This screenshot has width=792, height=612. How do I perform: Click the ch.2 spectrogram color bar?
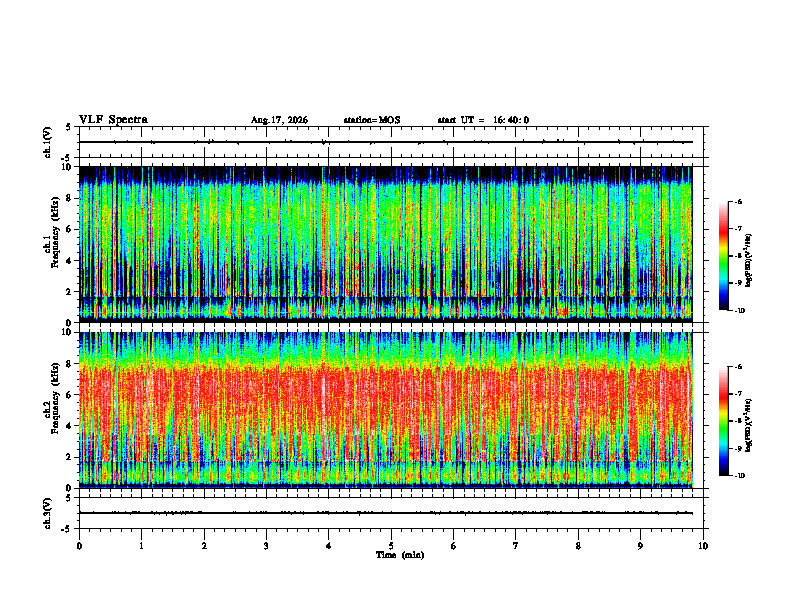[723, 421]
